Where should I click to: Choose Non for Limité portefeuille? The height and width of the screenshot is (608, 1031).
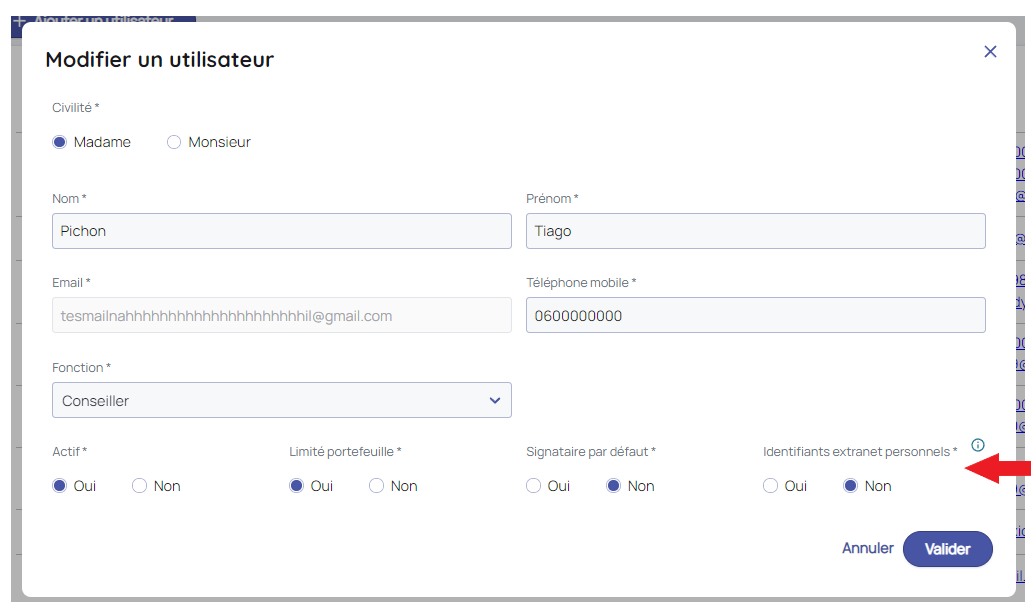click(377, 486)
